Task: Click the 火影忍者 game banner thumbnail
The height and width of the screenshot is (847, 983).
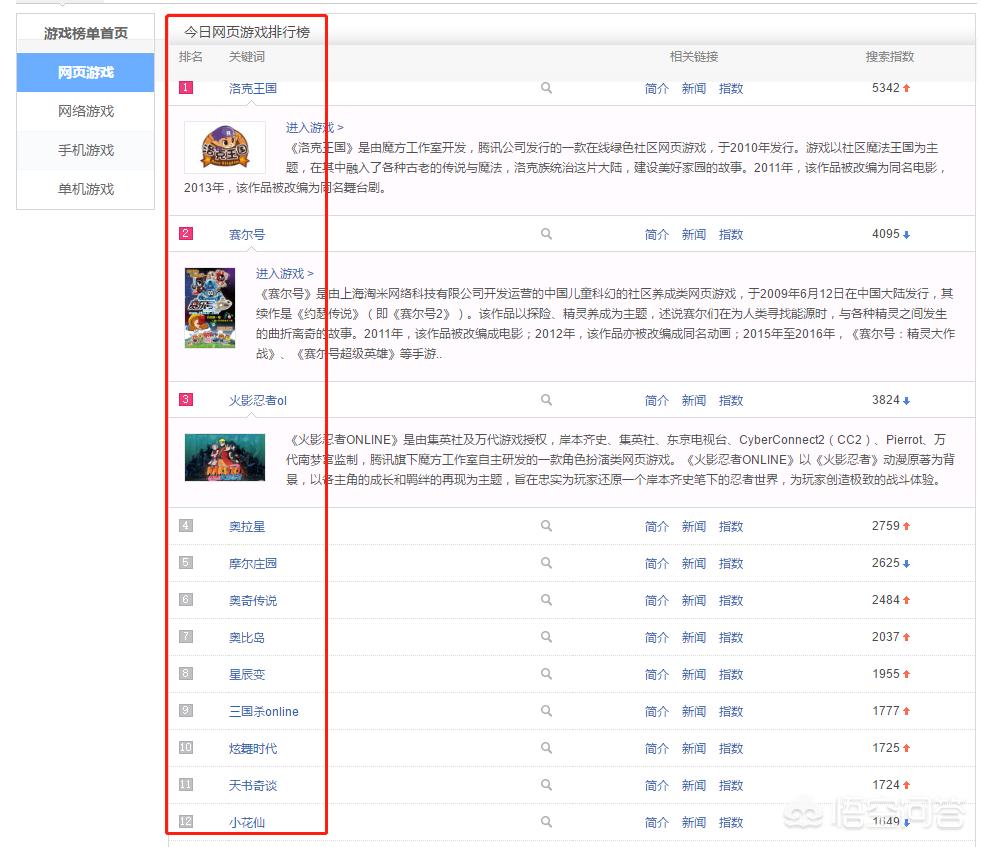Action: point(225,457)
